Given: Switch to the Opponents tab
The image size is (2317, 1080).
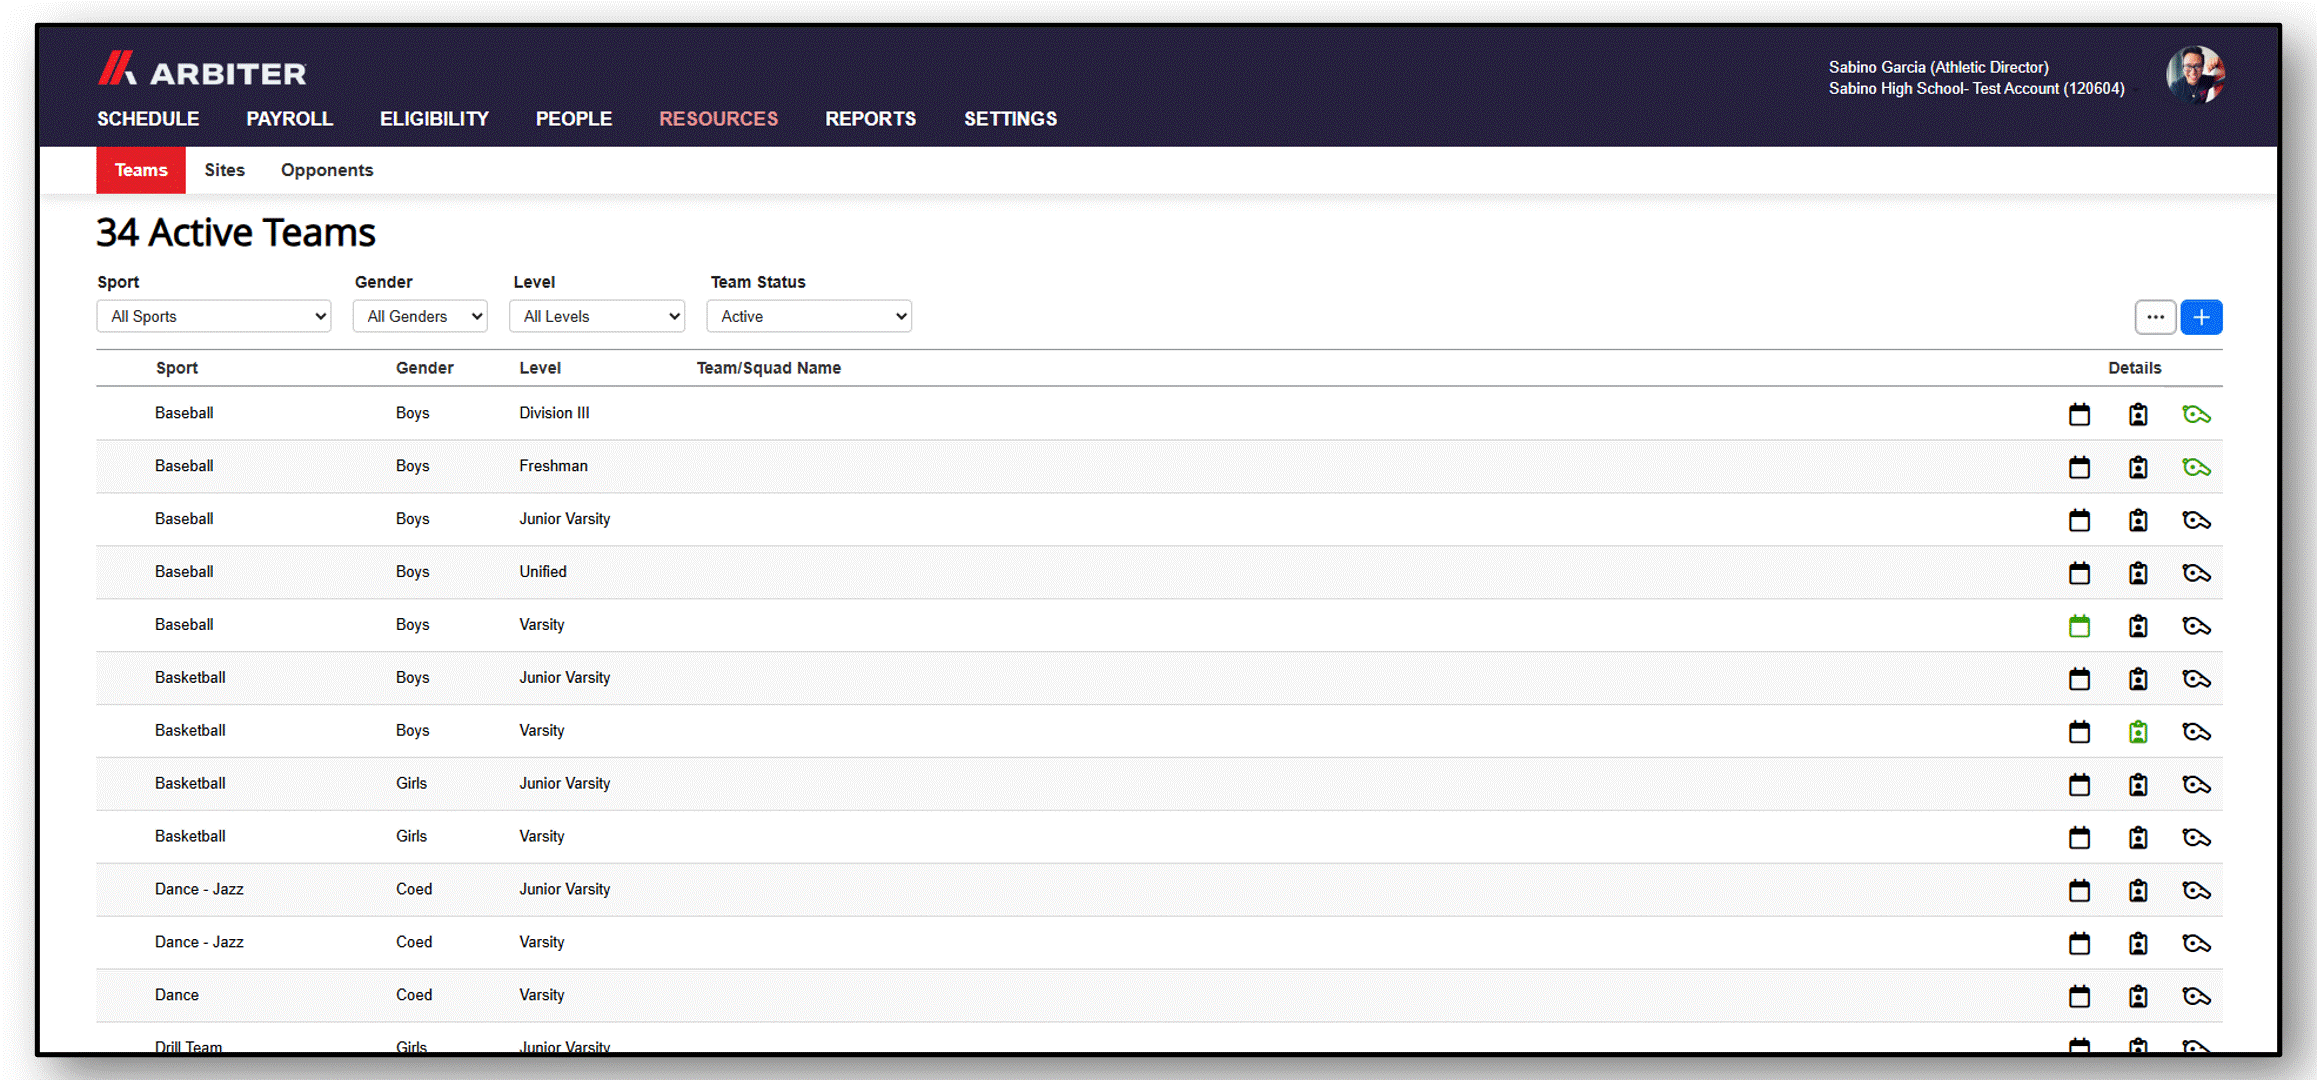Looking at the screenshot, I should pyautogui.click(x=327, y=170).
